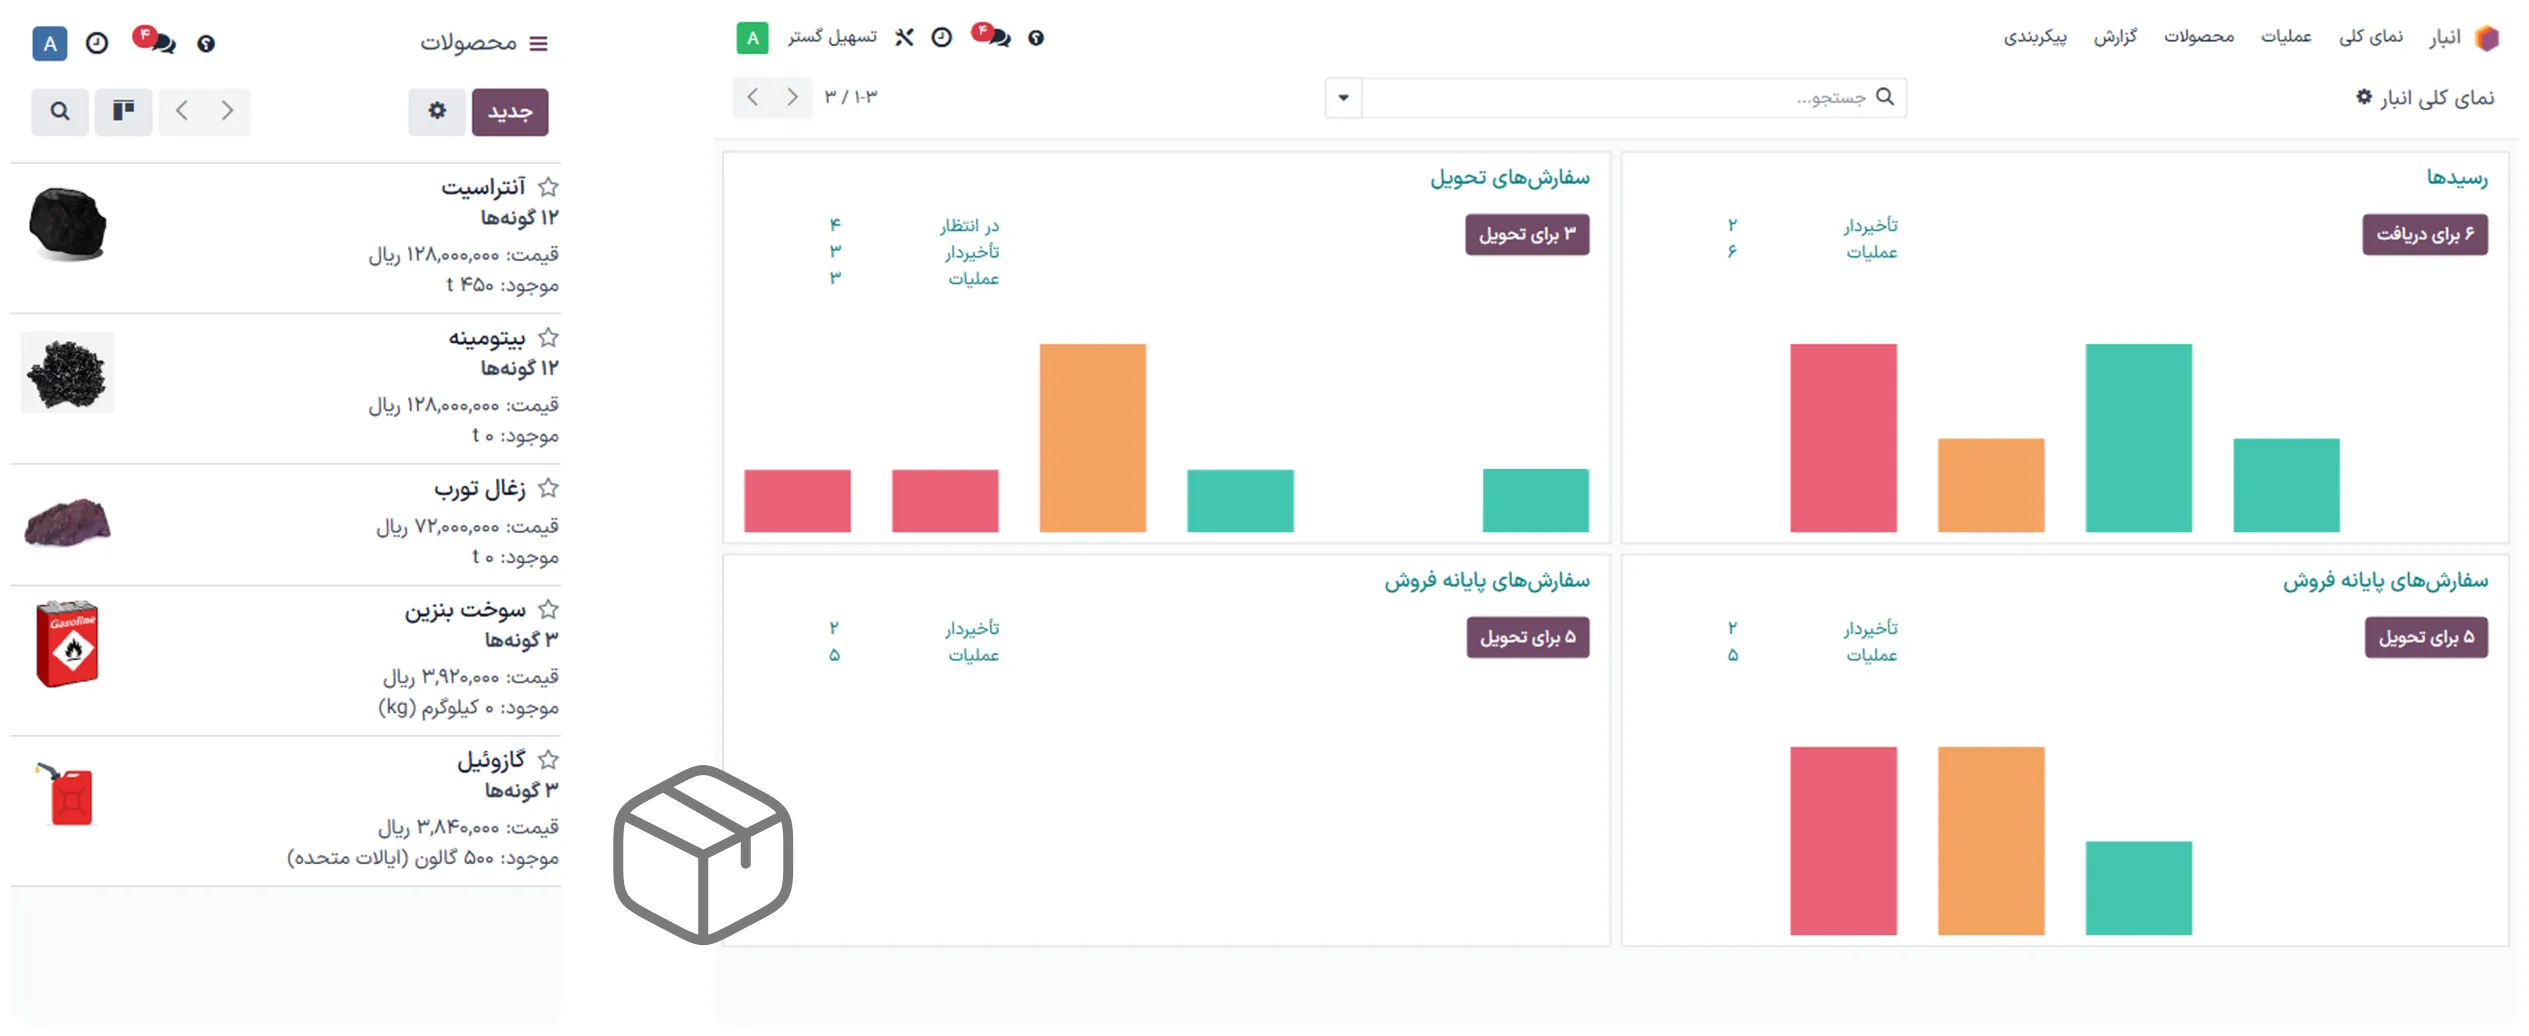2529x1036 pixels.
Task: Toggle favorite star for آنتراسیت
Action: tap(548, 187)
